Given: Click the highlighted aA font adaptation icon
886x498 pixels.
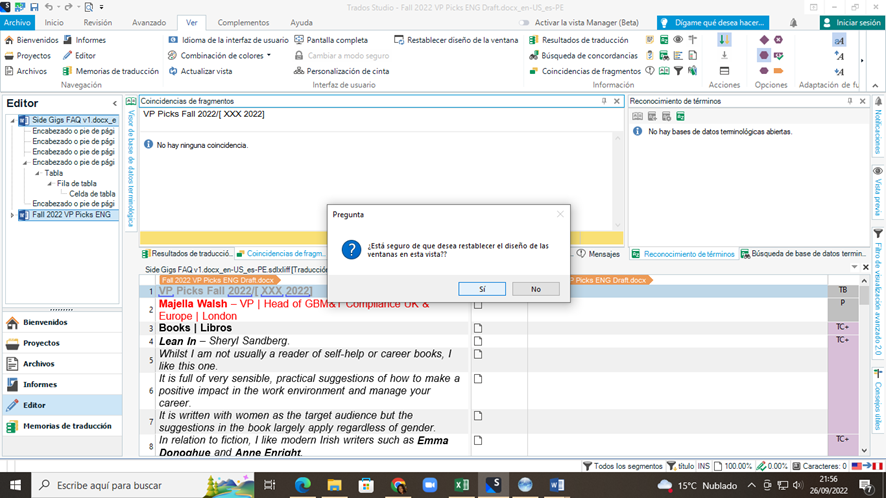Looking at the screenshot, I should tap(839, 40).
